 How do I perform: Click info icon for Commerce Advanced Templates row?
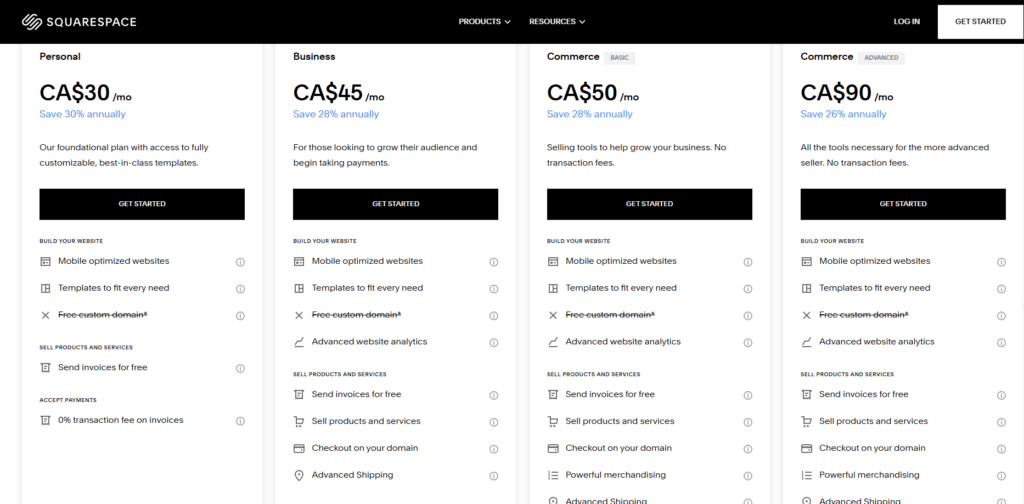pos(1001,288)
